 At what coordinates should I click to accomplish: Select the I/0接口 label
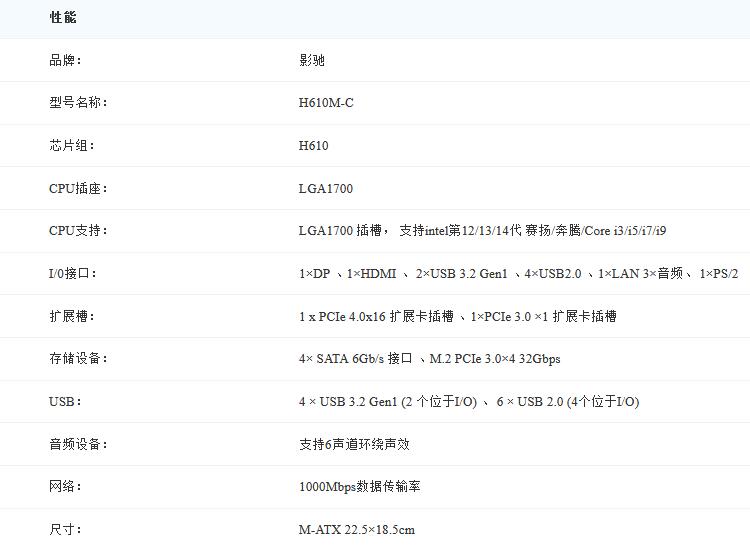pos(73,274)
